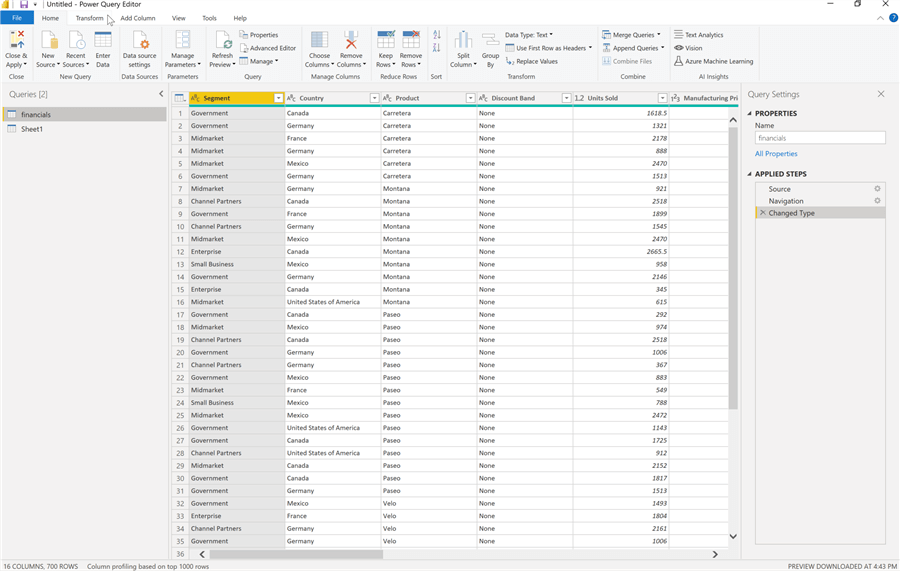
Task: Click the Refresh Preview icon
Action: click(x=222, y=41)
